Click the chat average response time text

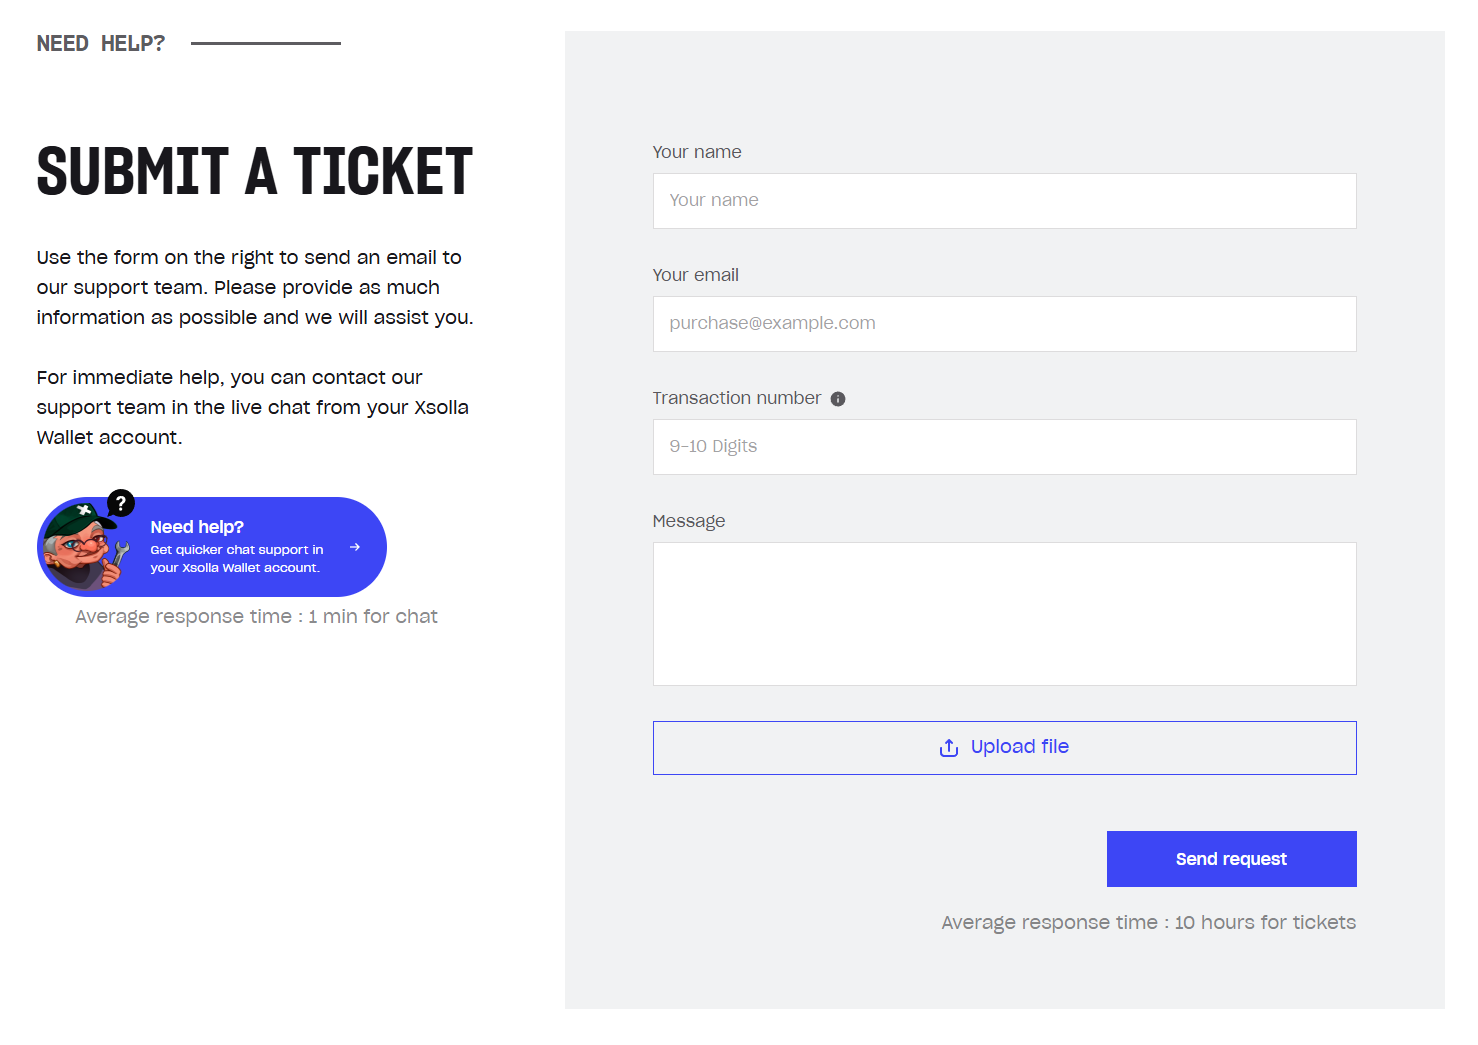(x=256, y=617)
